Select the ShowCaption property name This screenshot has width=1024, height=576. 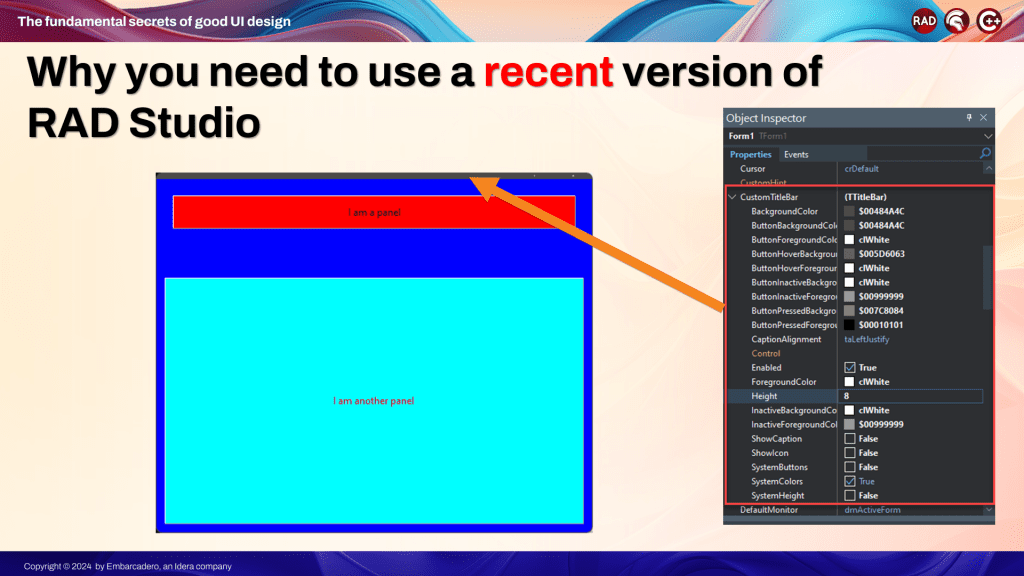click(x=776, y=439)
